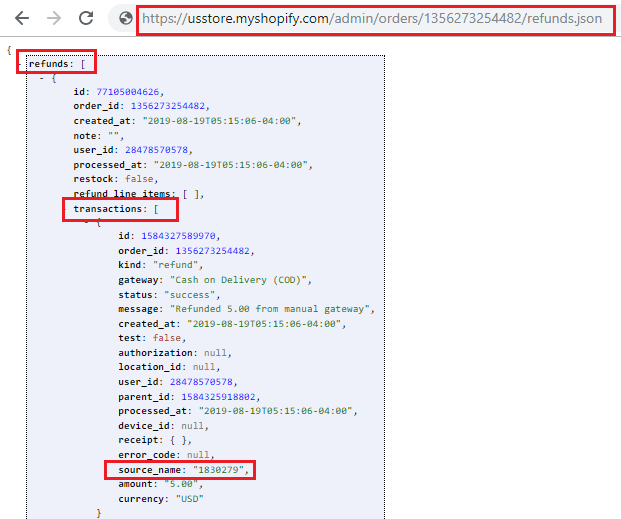
Task: Click the receipt empty object value
Action: click(178, 440)
